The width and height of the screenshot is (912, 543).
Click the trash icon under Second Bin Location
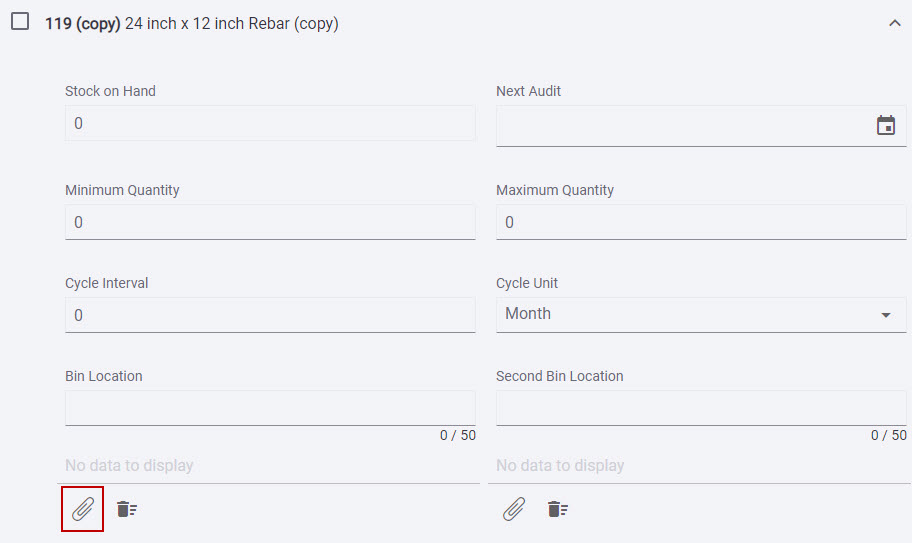pyautogui.click(x=558, y=509)
